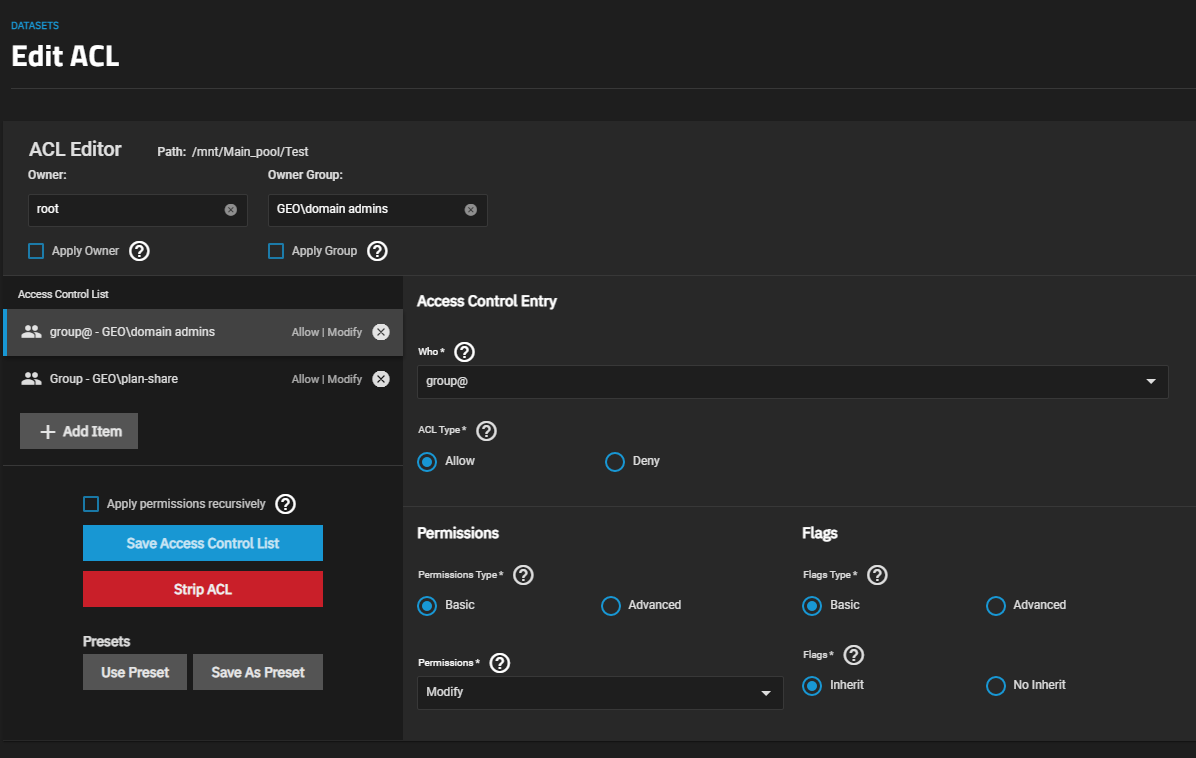Open the Who dropdown showing group@
This screenshot has width=1196, height=758.
(x=793, y=381)
